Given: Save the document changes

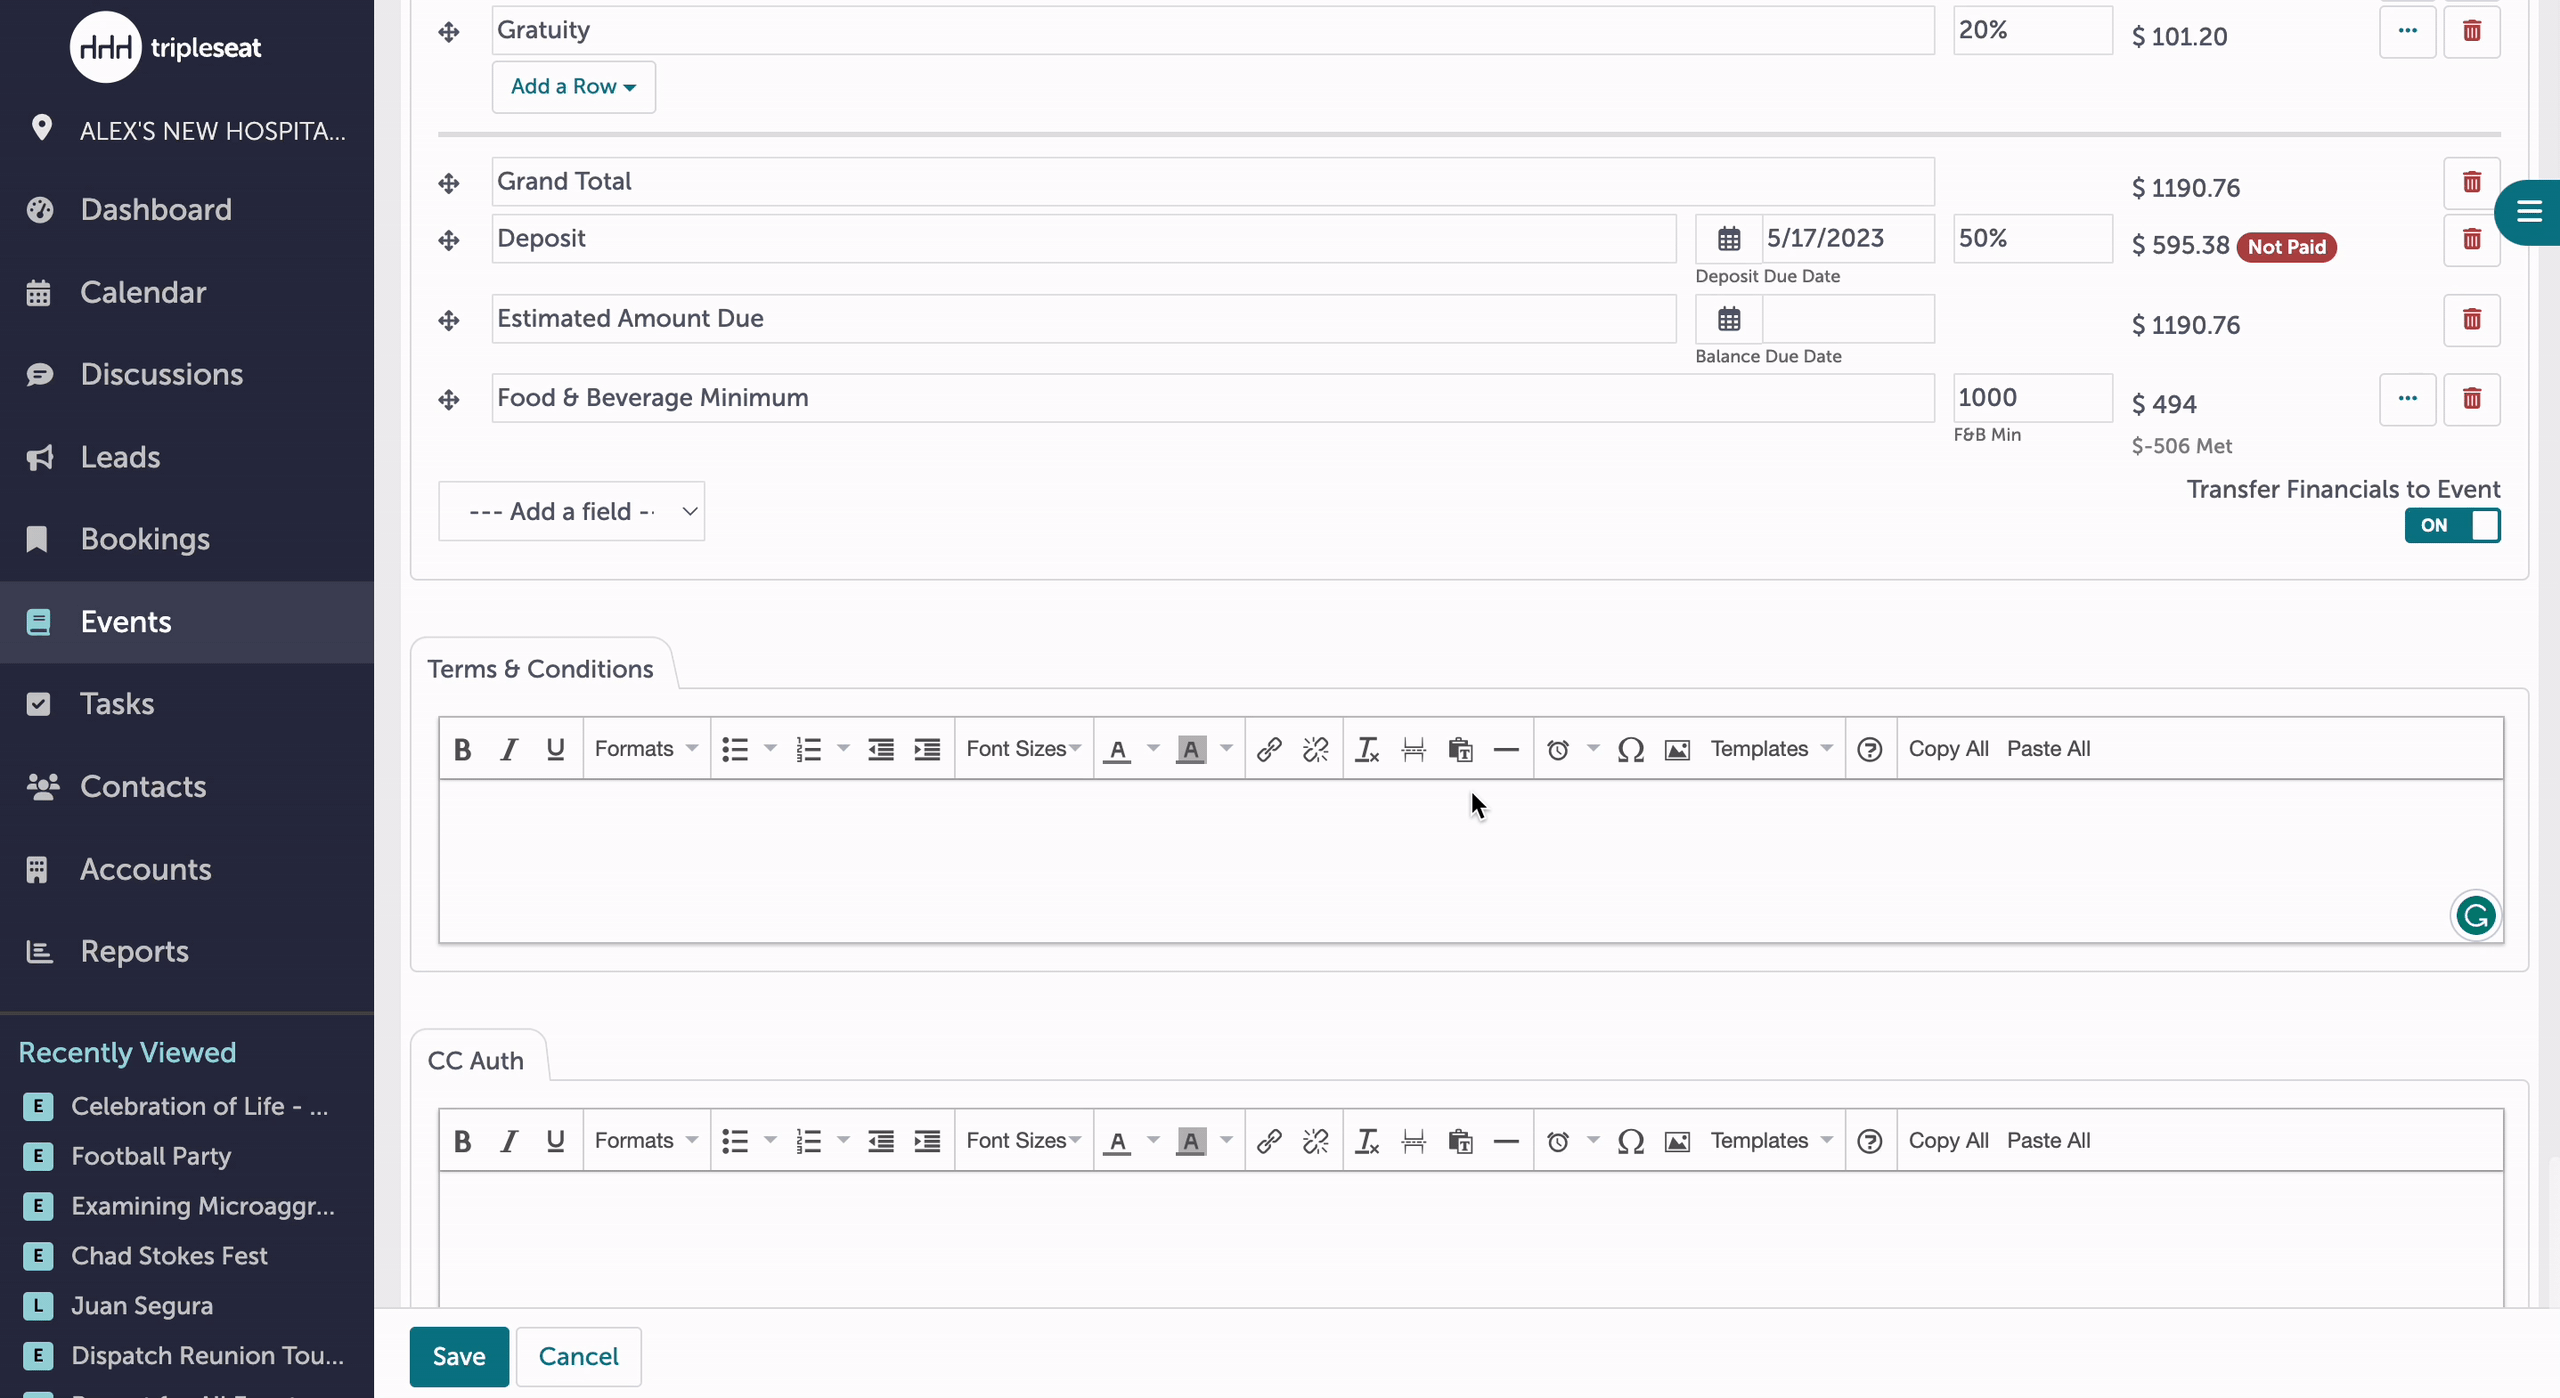Looking at the screenshot, I should [459, 1356].
